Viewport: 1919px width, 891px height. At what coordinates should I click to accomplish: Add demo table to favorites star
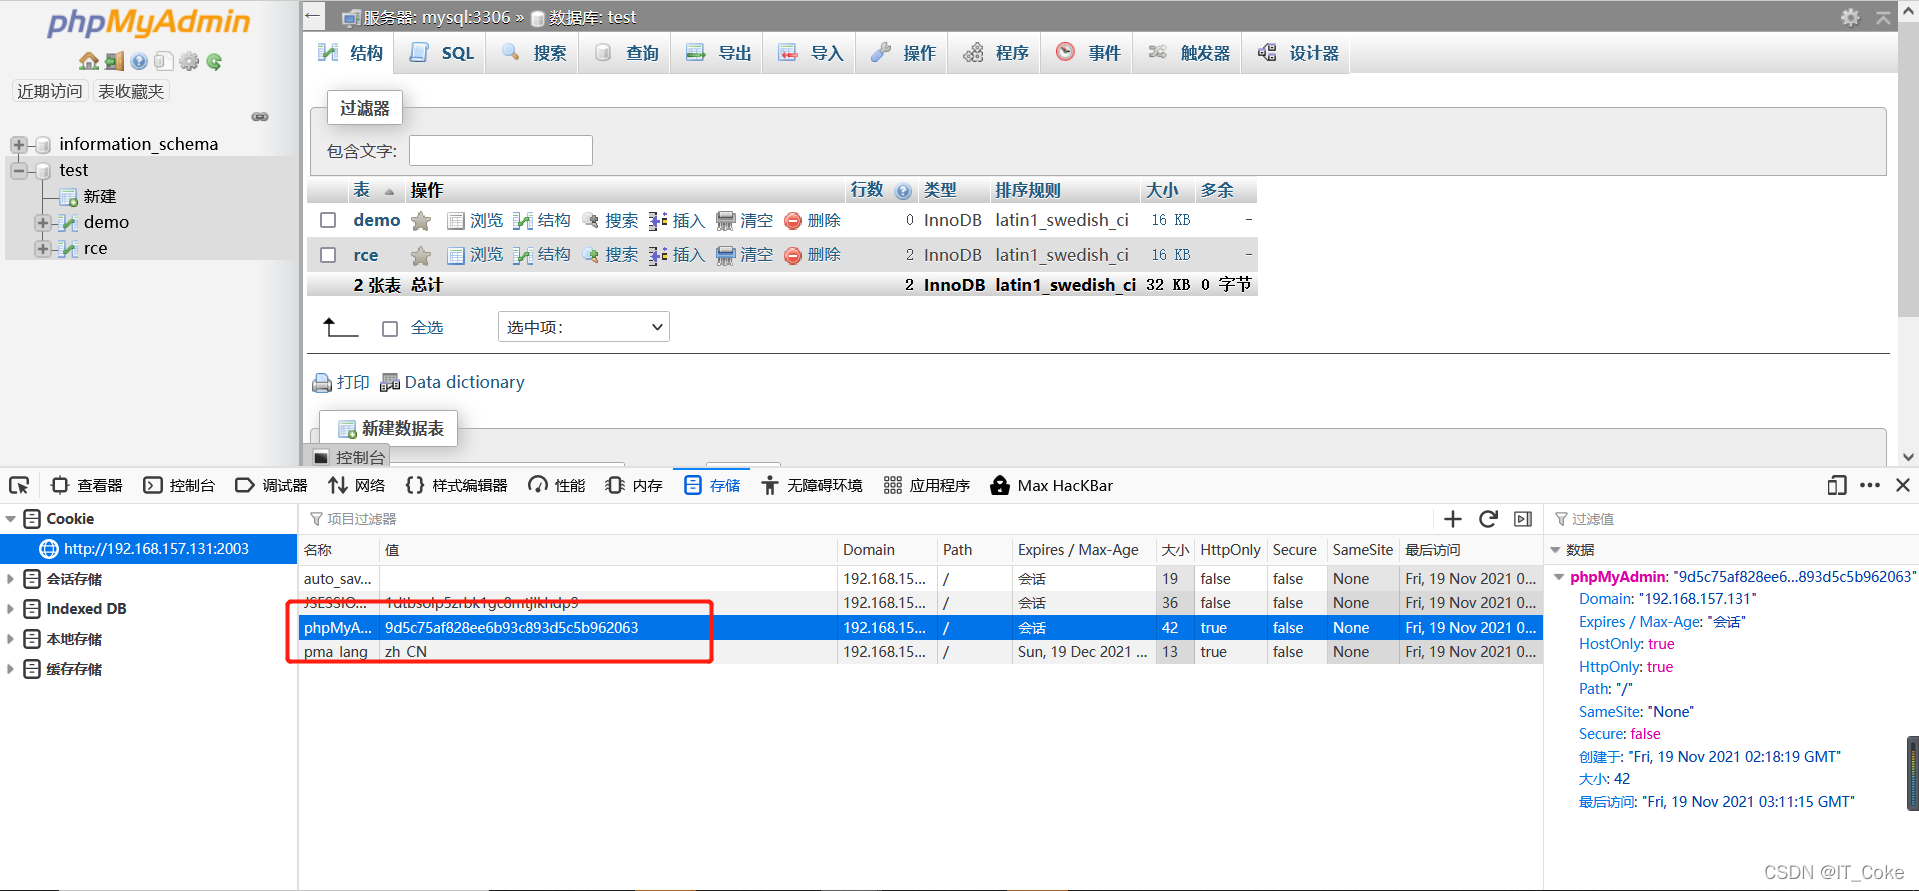(421, 221)
